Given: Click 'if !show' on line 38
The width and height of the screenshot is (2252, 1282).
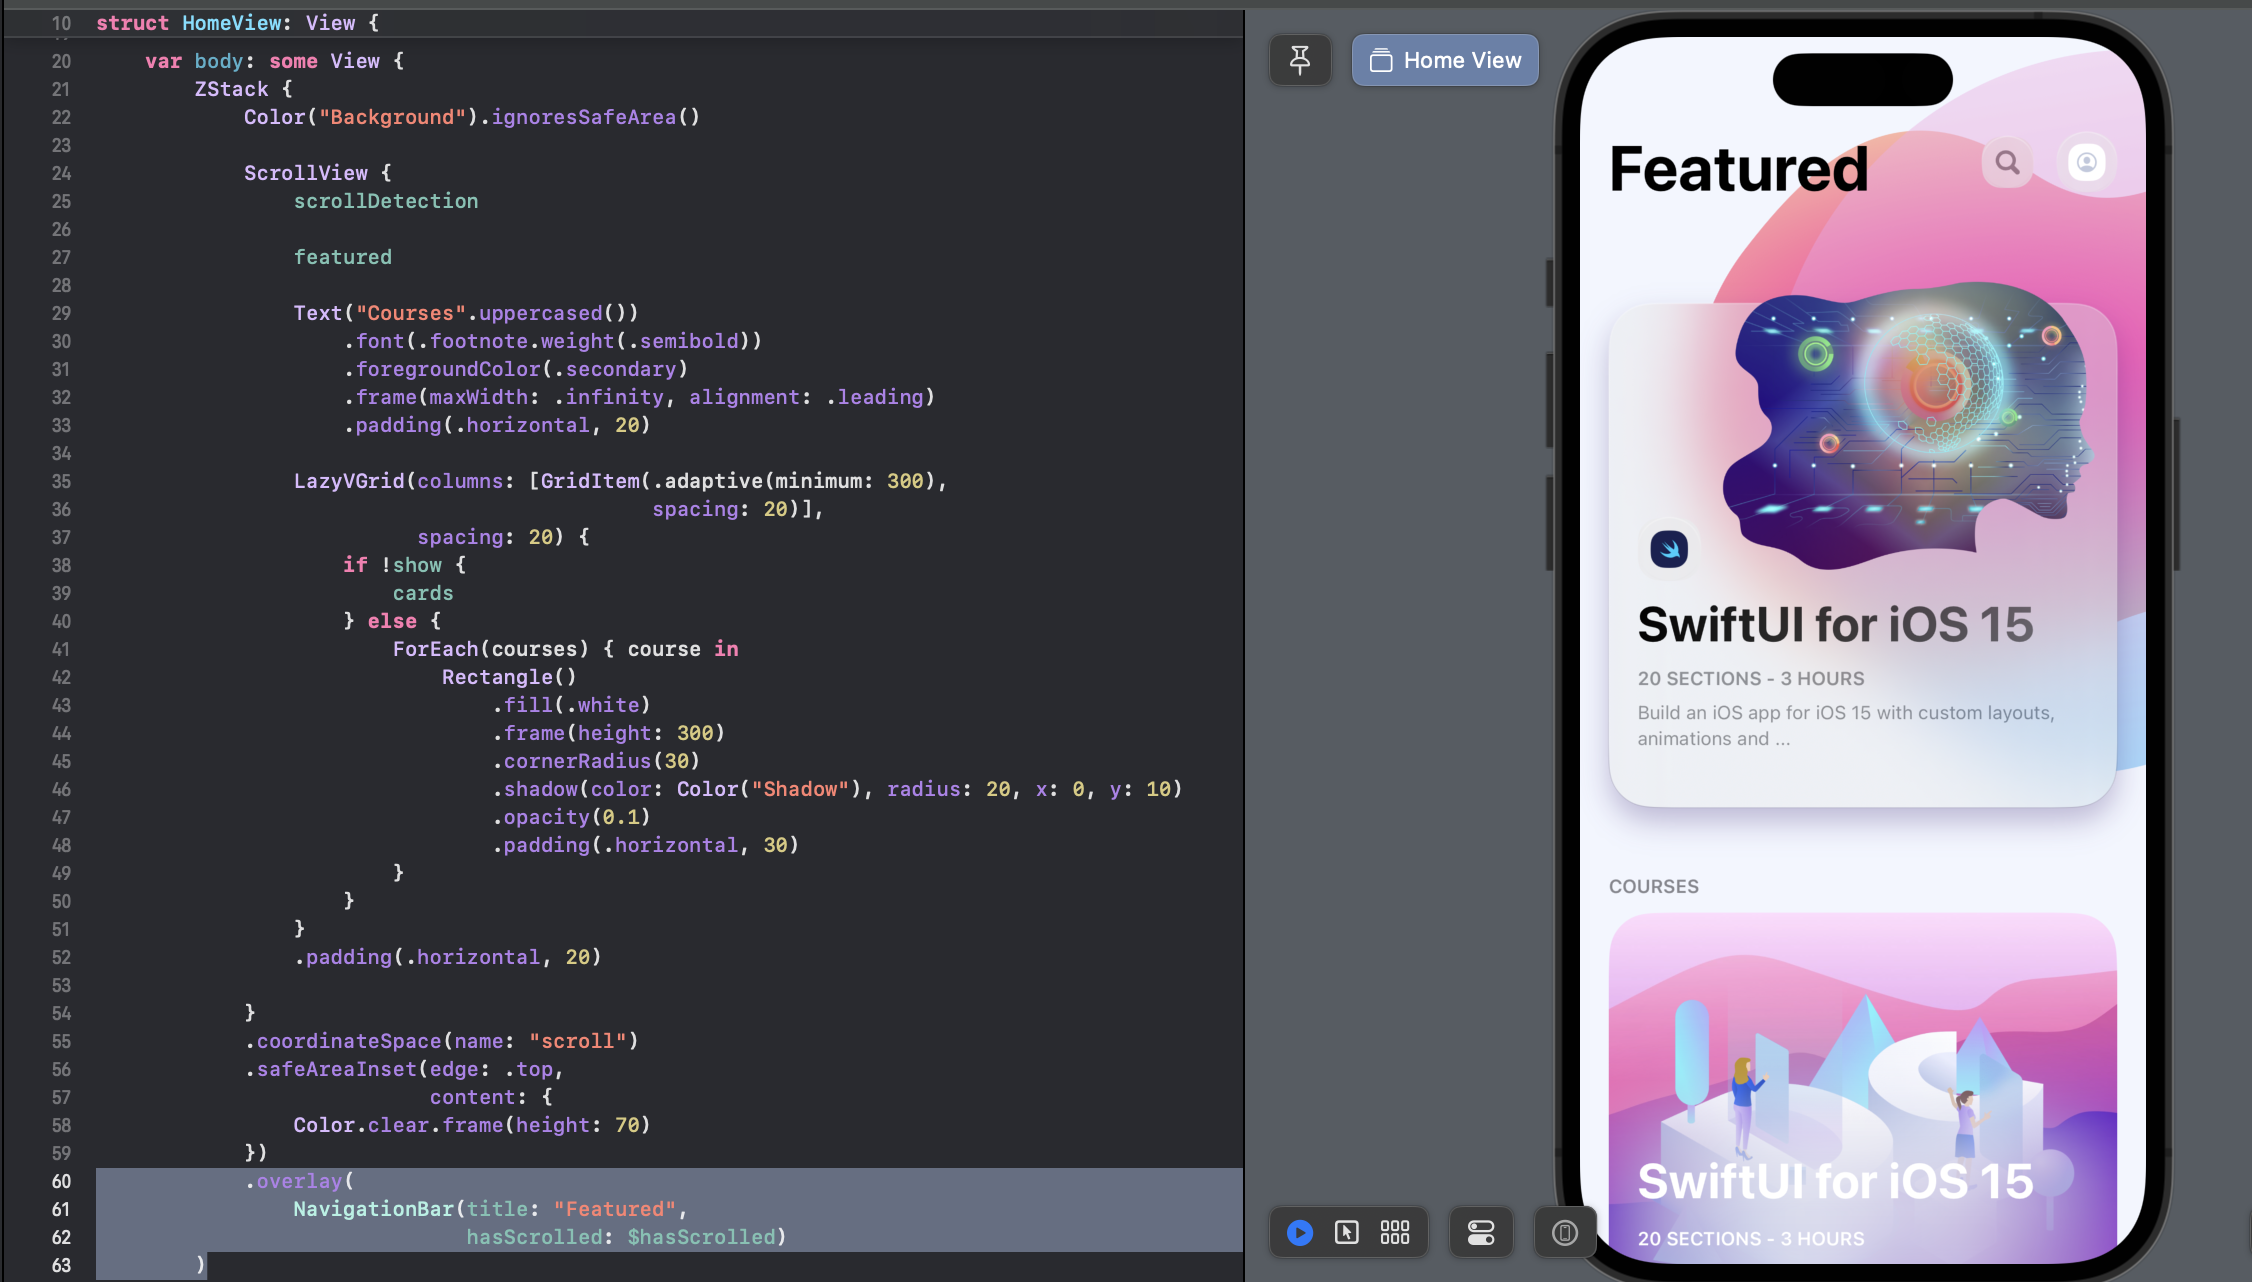Looking at the screenshot, I should pos(392,565).
